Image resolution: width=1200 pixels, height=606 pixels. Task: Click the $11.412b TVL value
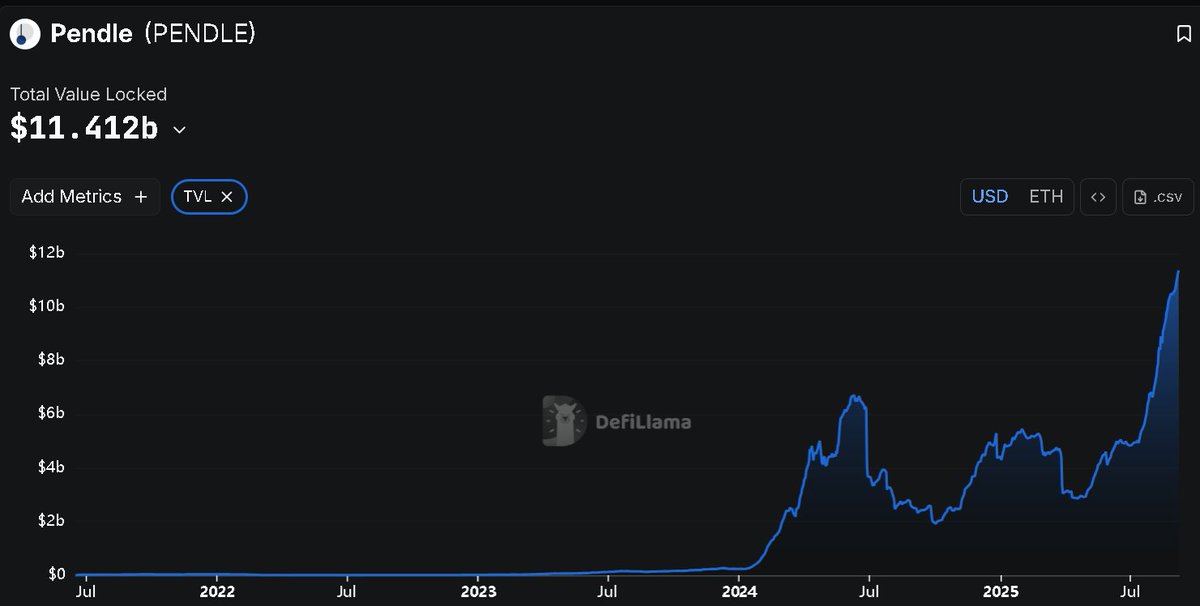point(84,128)
